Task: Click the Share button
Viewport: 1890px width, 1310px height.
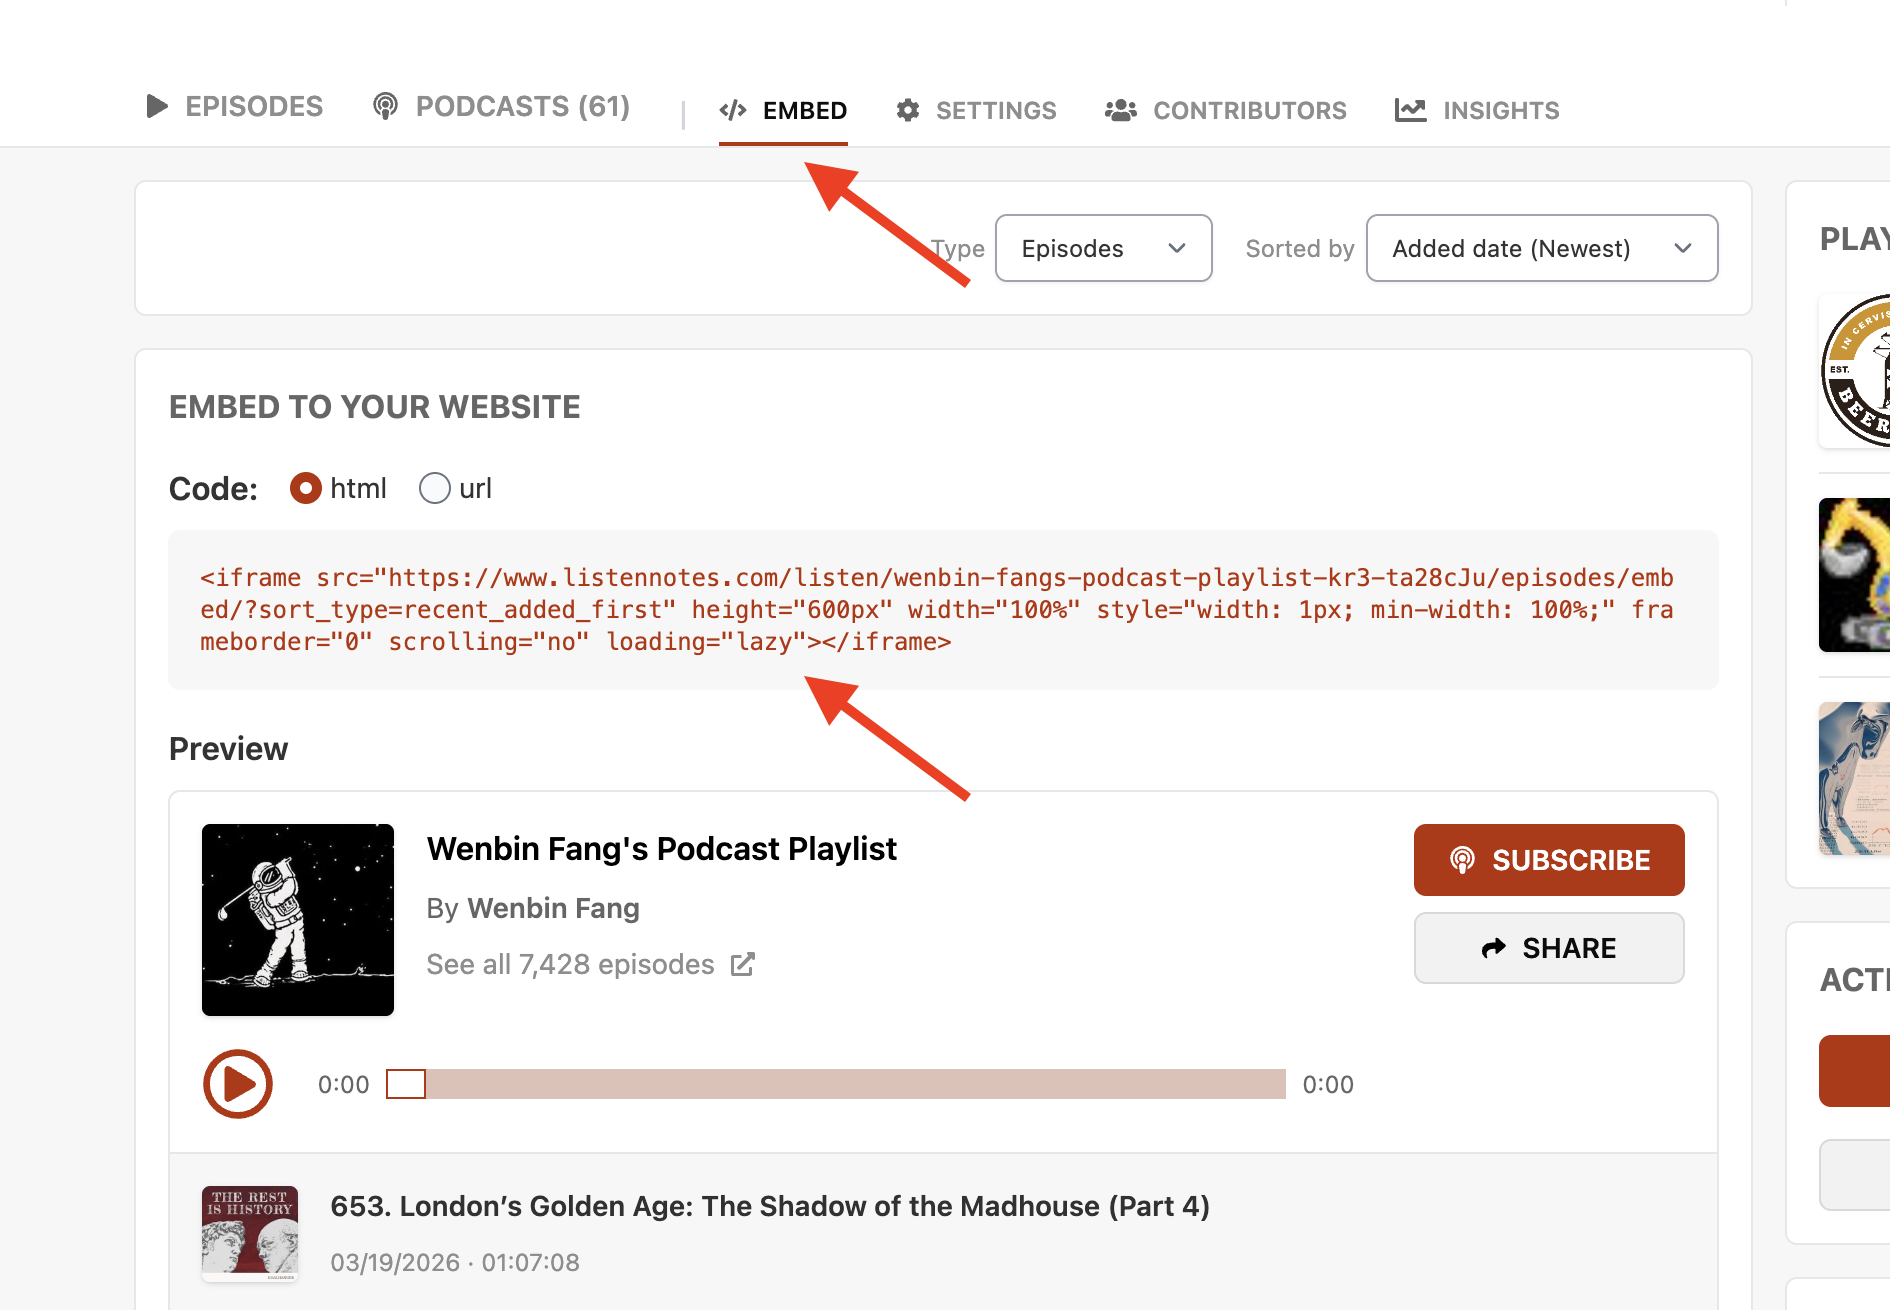Action: (x=1549, y=948)
